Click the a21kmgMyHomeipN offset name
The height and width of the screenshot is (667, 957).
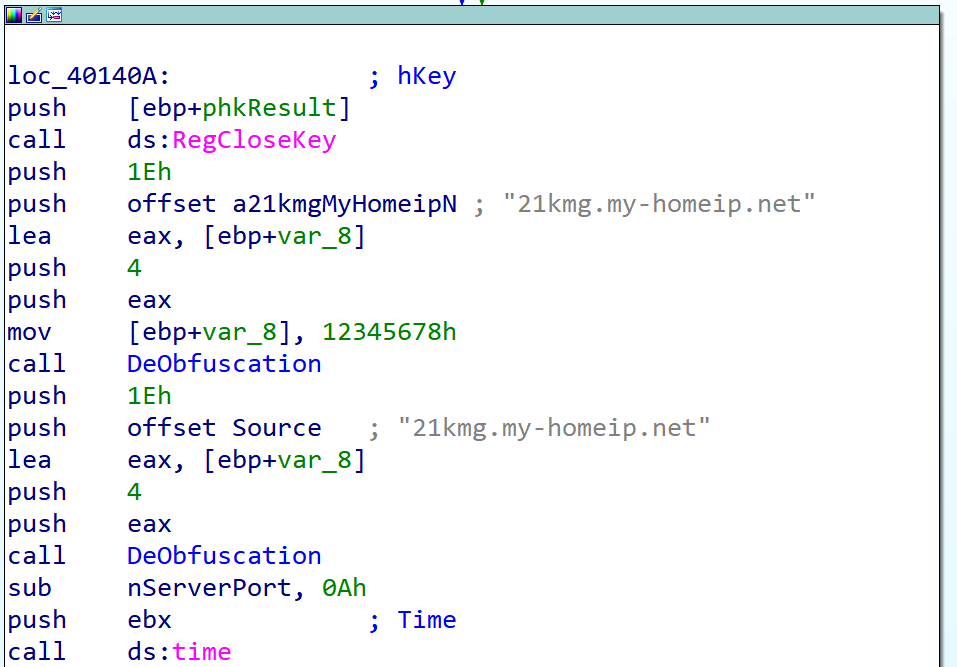344,204
